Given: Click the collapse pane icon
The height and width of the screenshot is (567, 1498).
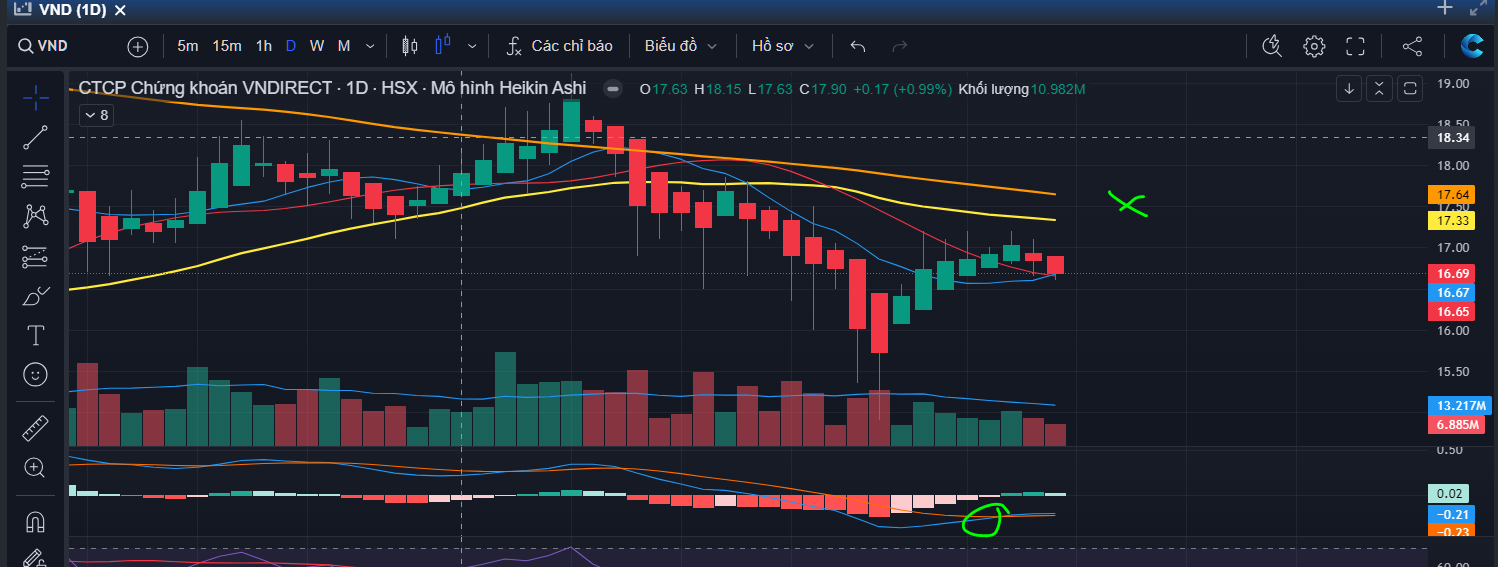Looking at the screenshot, I should pyautogui.click(x=1379, y=89).
